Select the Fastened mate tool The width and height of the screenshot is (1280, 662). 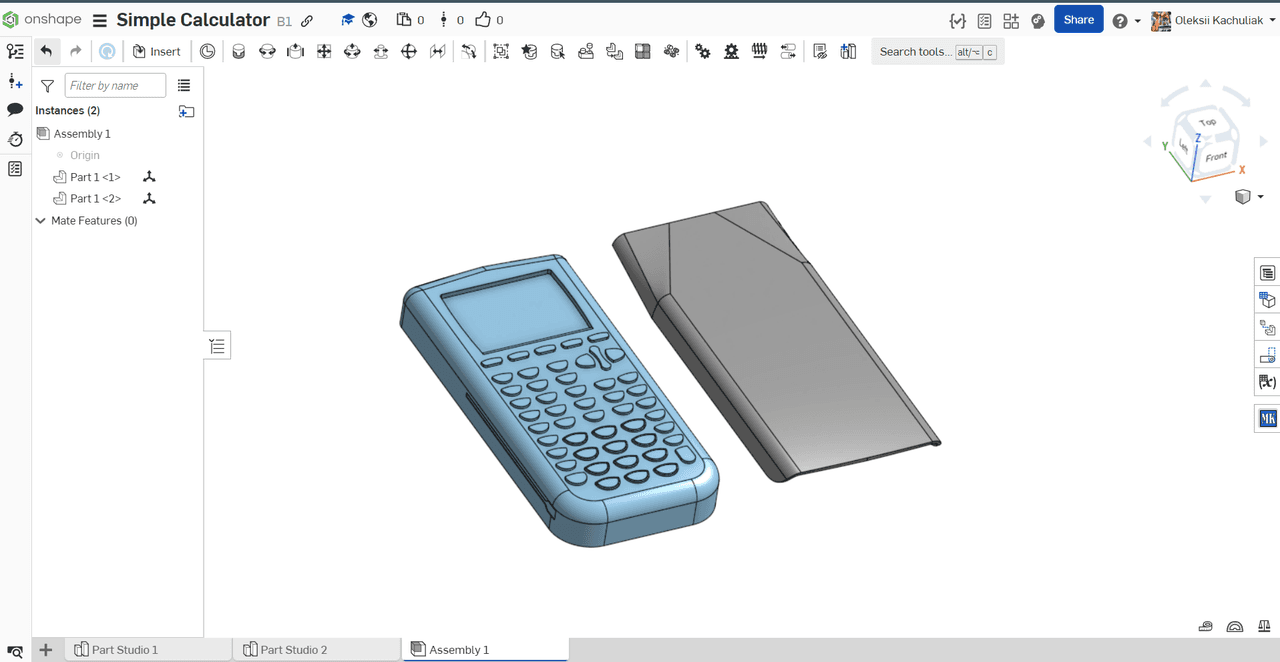point(238,52)
